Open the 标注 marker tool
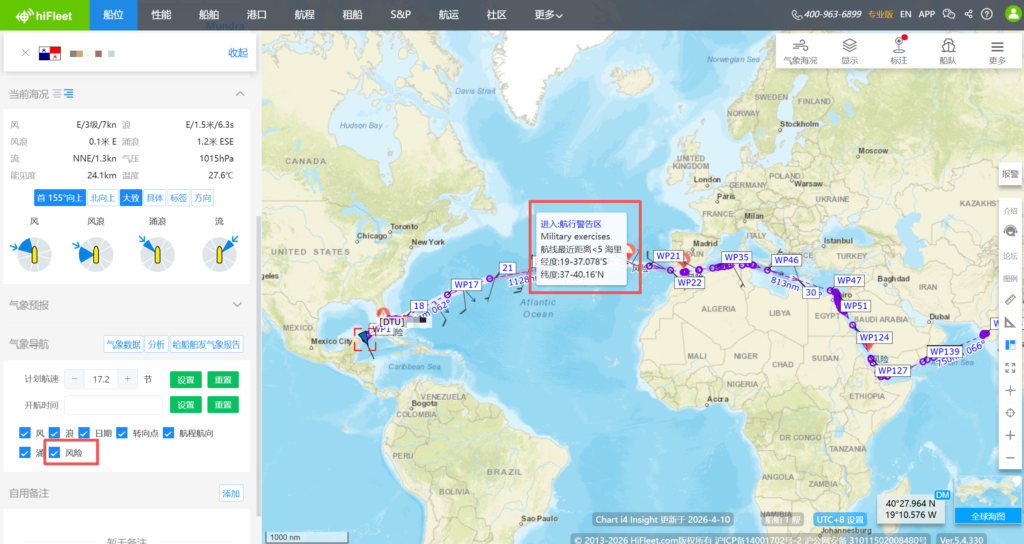 pos(898,51)
